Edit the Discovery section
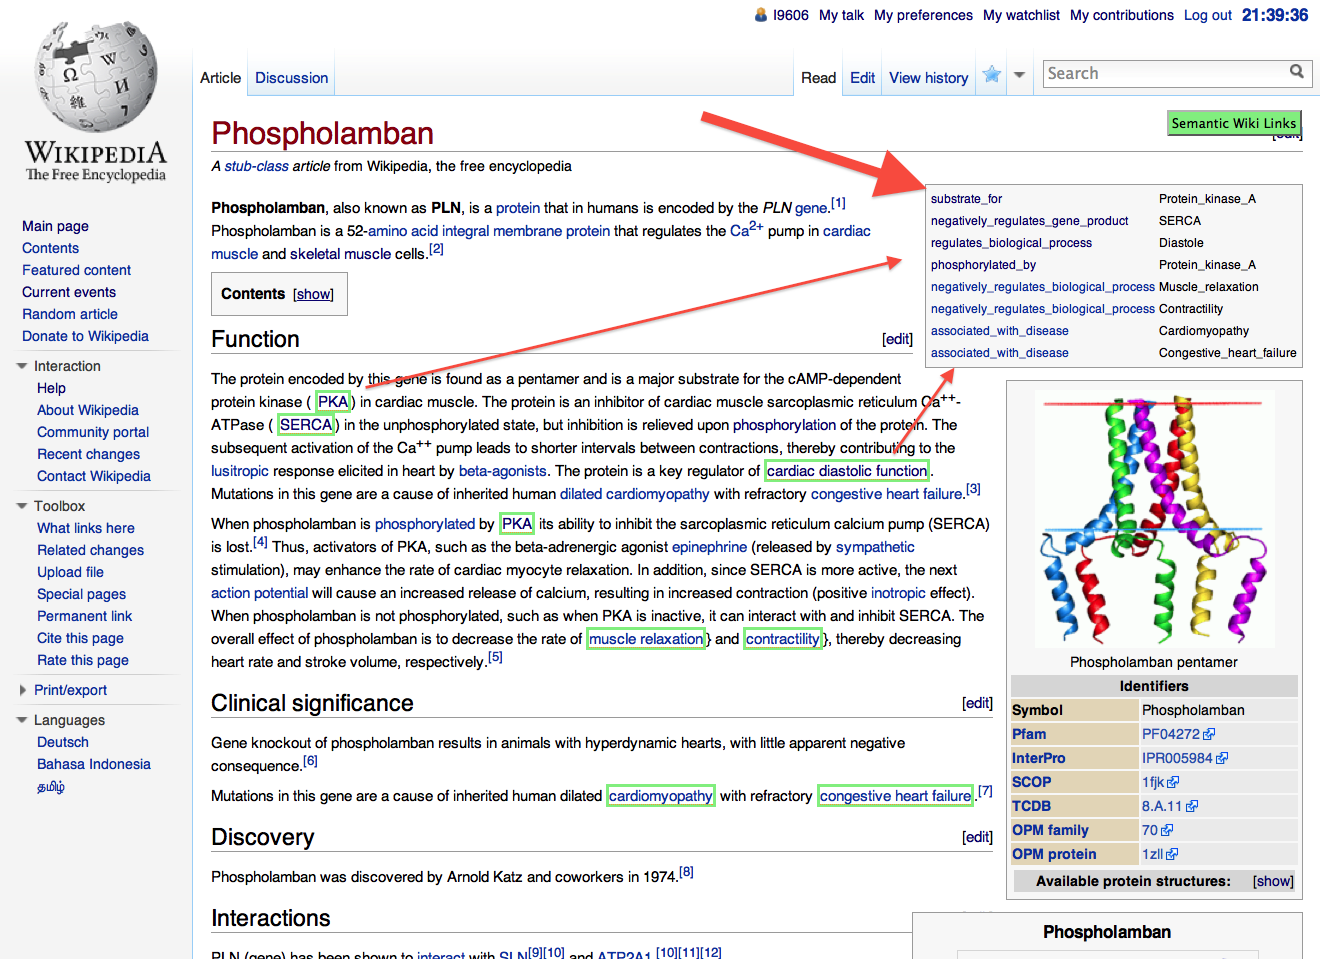1320x959 pixels. (x=977, y=837)
